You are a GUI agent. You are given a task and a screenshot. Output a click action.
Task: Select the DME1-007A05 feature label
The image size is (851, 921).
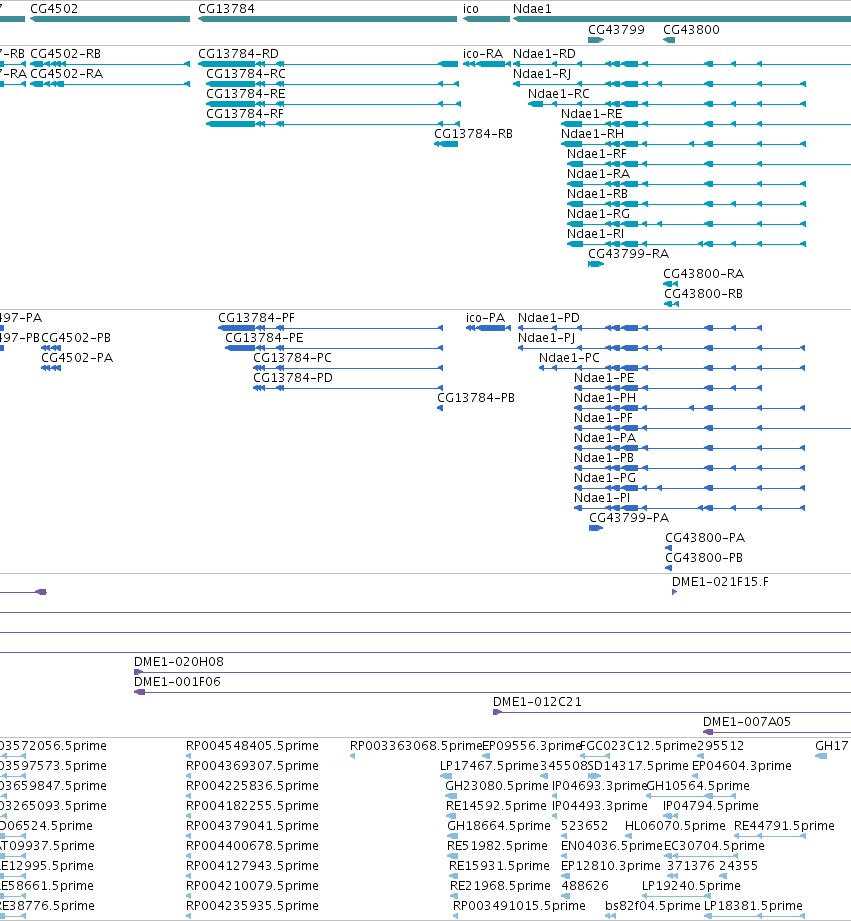coord(747,721)
